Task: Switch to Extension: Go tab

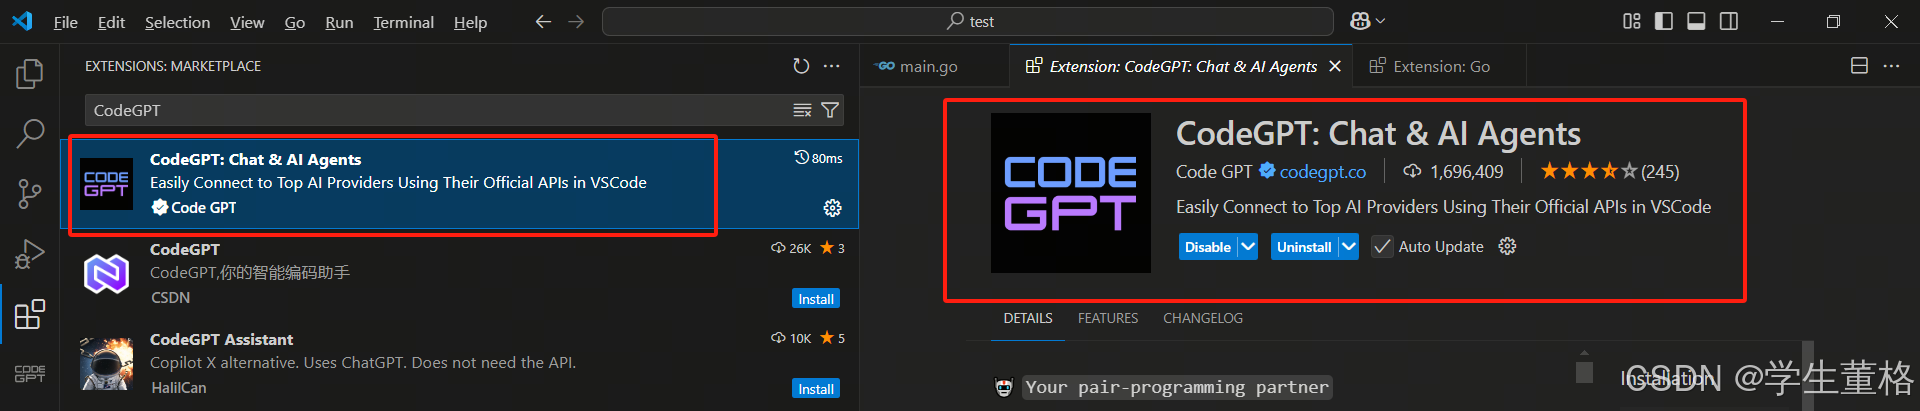Action: (x=1439, y=66)
